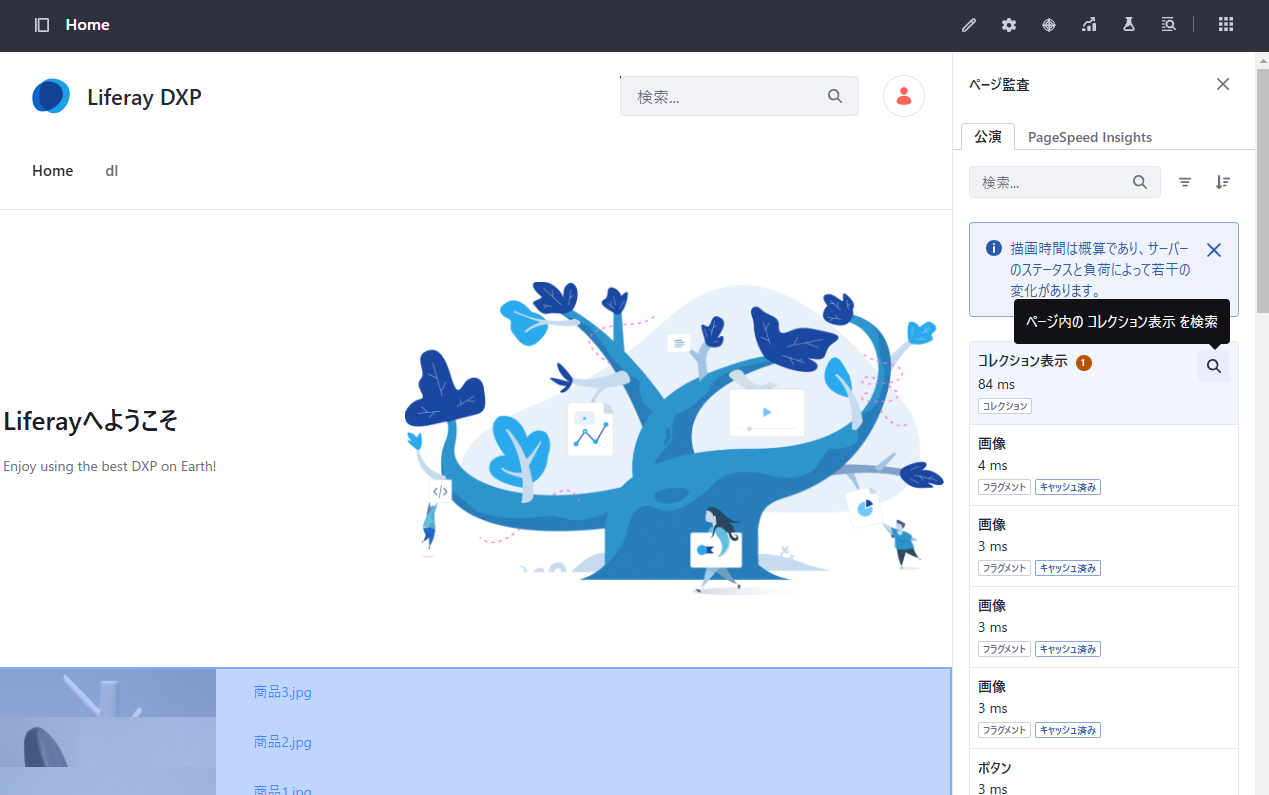Click the tree illustration image
The image size is (1269, 795).
coord(675,437)
